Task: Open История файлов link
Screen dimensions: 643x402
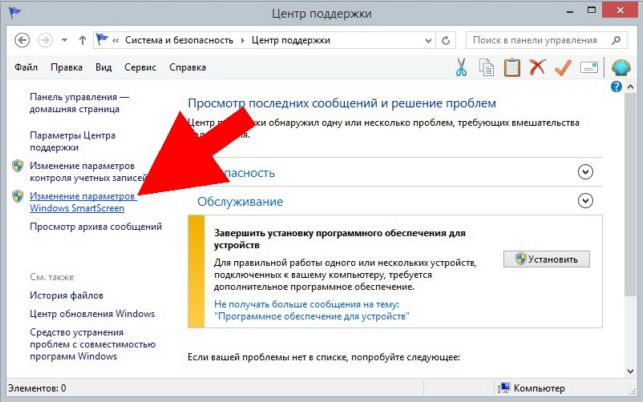Action: [x=66, y=295]
